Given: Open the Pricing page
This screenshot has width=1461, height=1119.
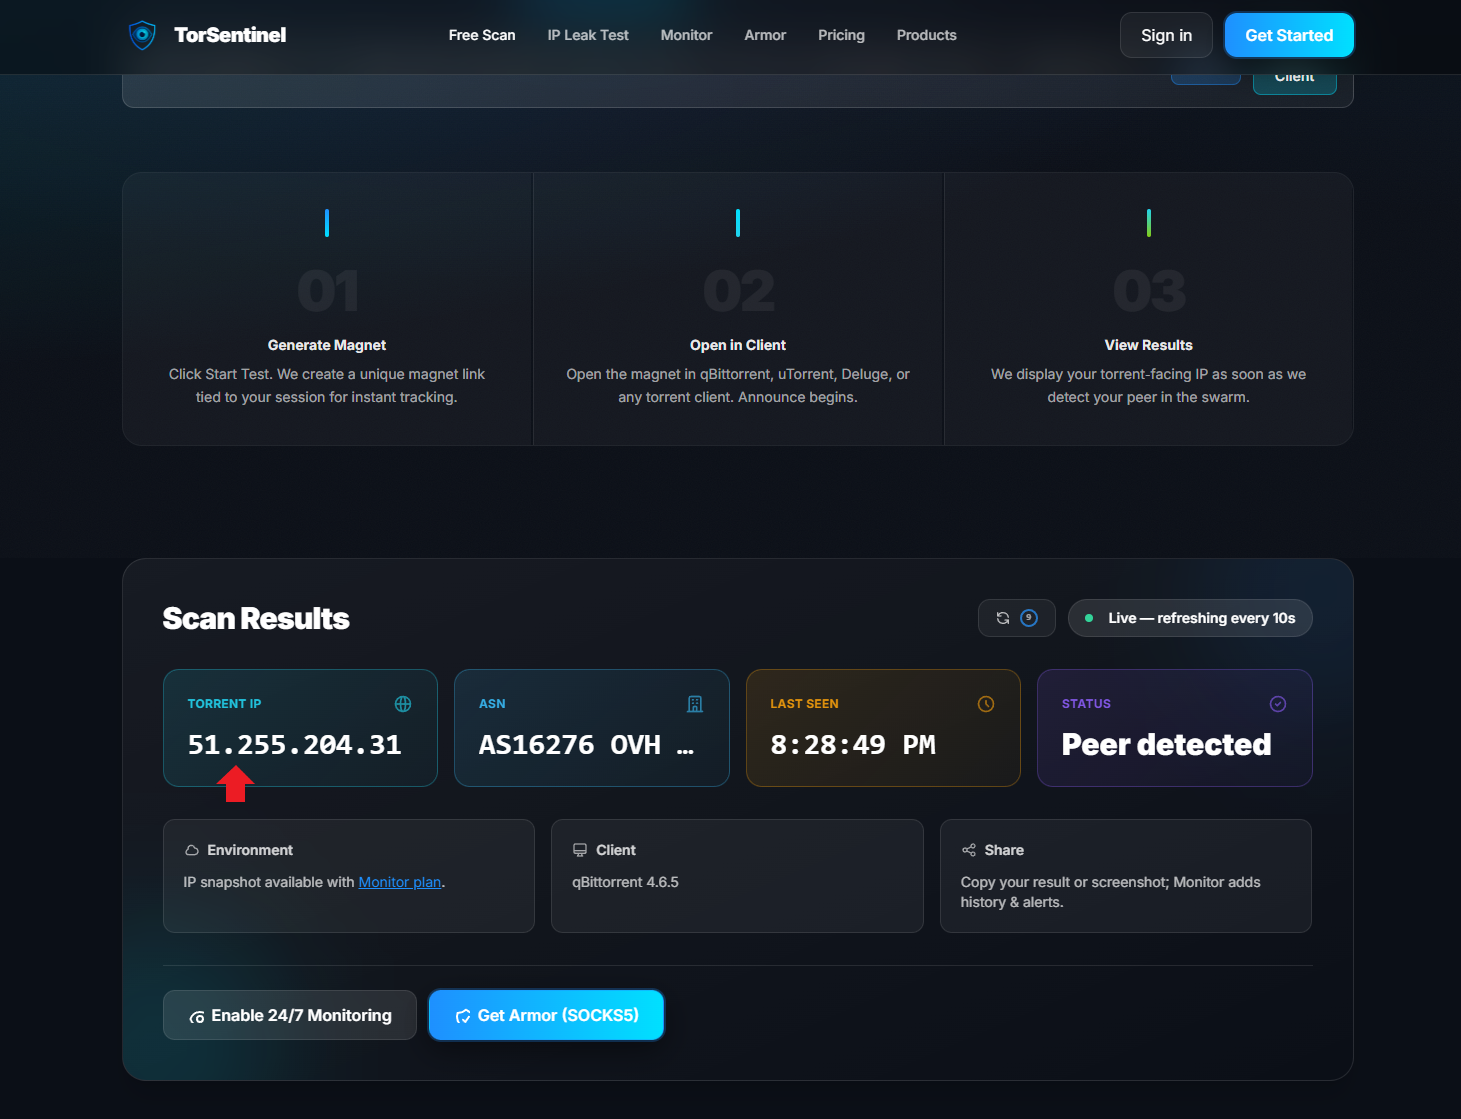Looking at the screenshot, I should pyautogui.click(x=840, y=35).
